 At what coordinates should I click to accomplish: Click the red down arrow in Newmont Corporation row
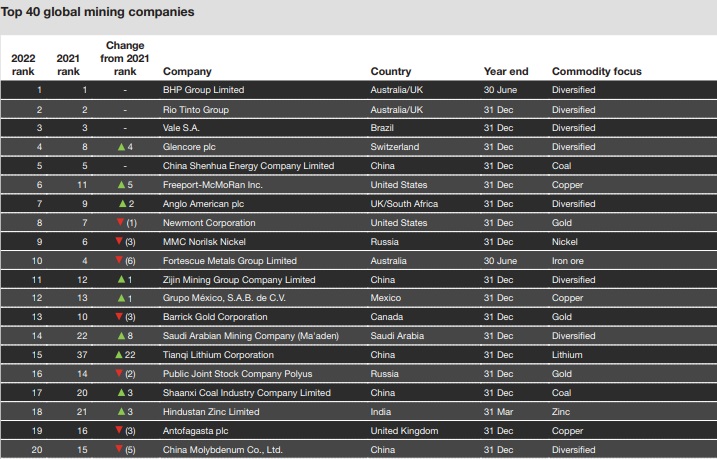[x=118, y=222]
